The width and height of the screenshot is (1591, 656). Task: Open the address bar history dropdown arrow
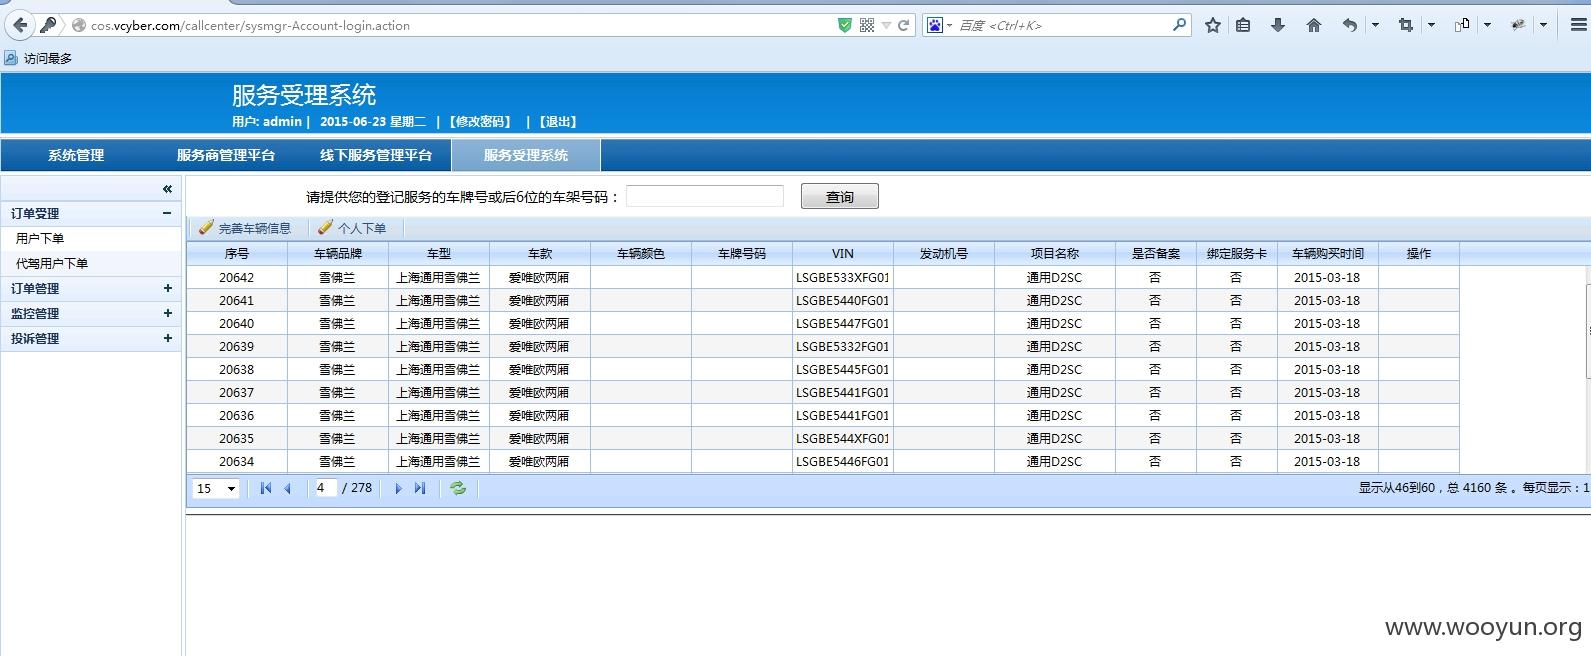point(886,25)
